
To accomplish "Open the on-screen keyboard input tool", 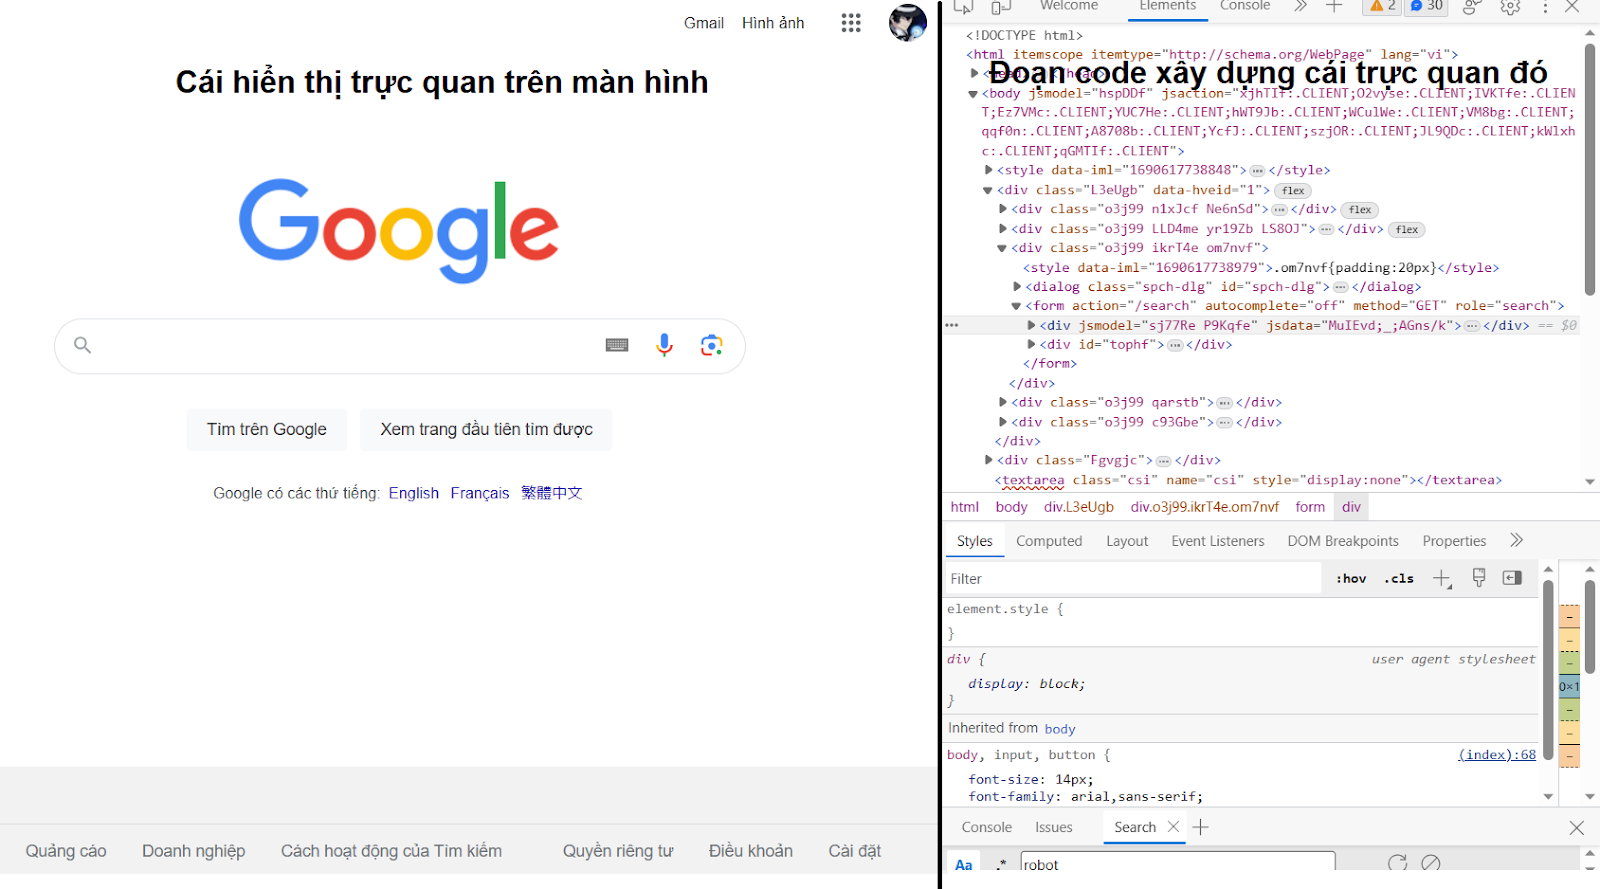I will click(617, 345).
